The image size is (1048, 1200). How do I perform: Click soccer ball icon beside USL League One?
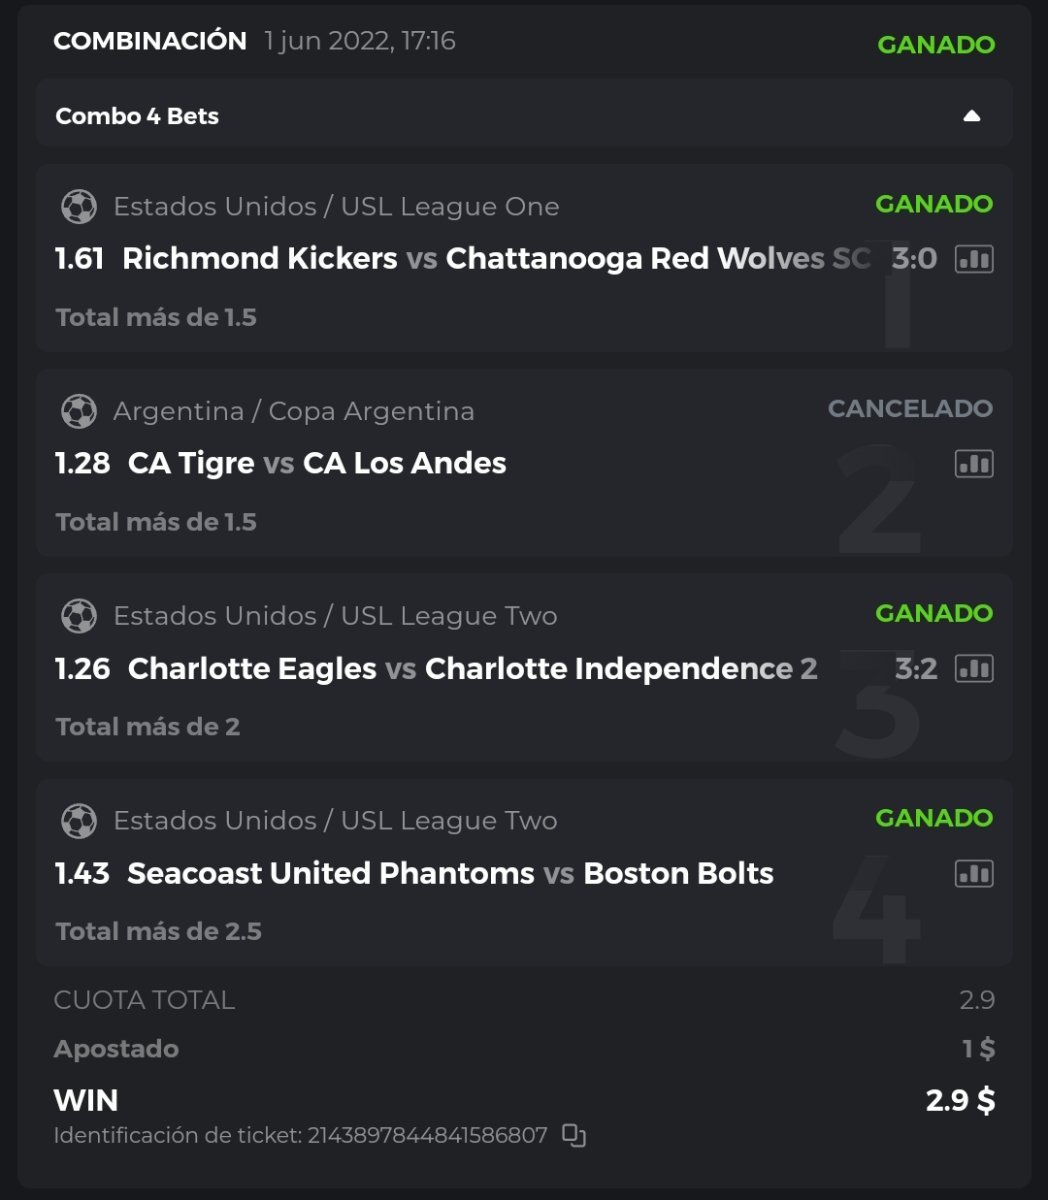[79, 207]
